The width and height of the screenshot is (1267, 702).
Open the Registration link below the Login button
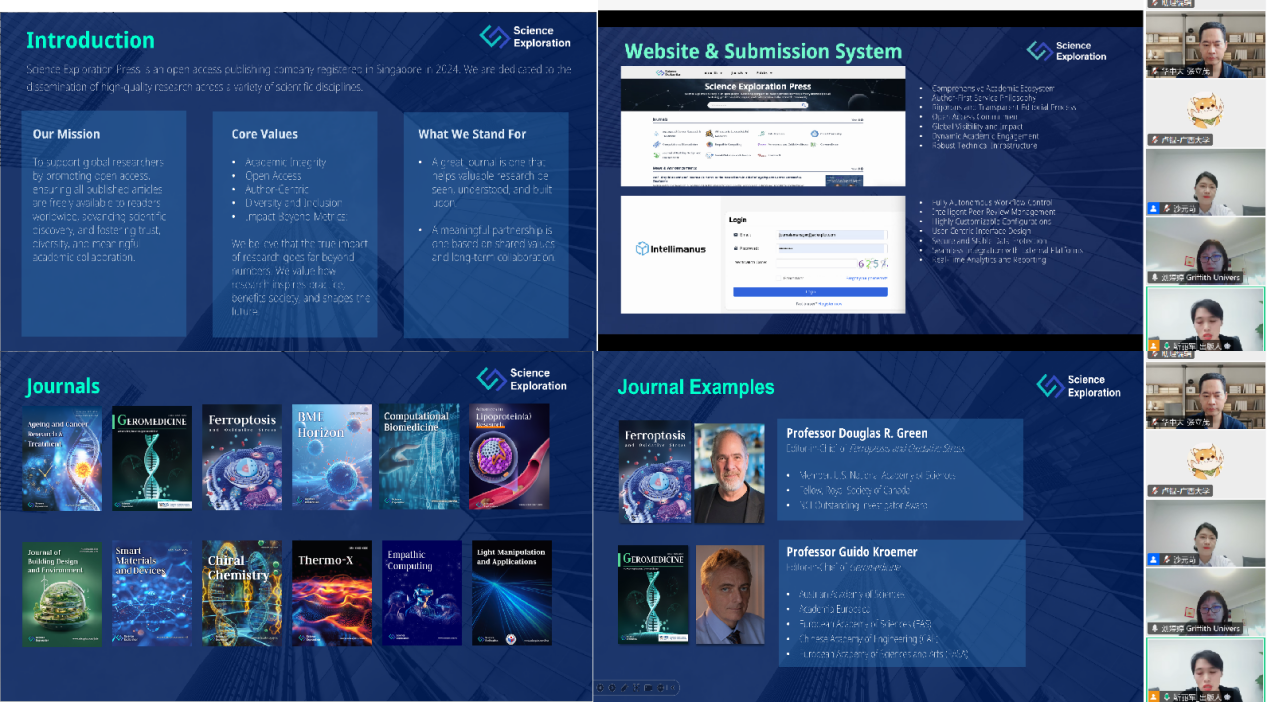830,304
